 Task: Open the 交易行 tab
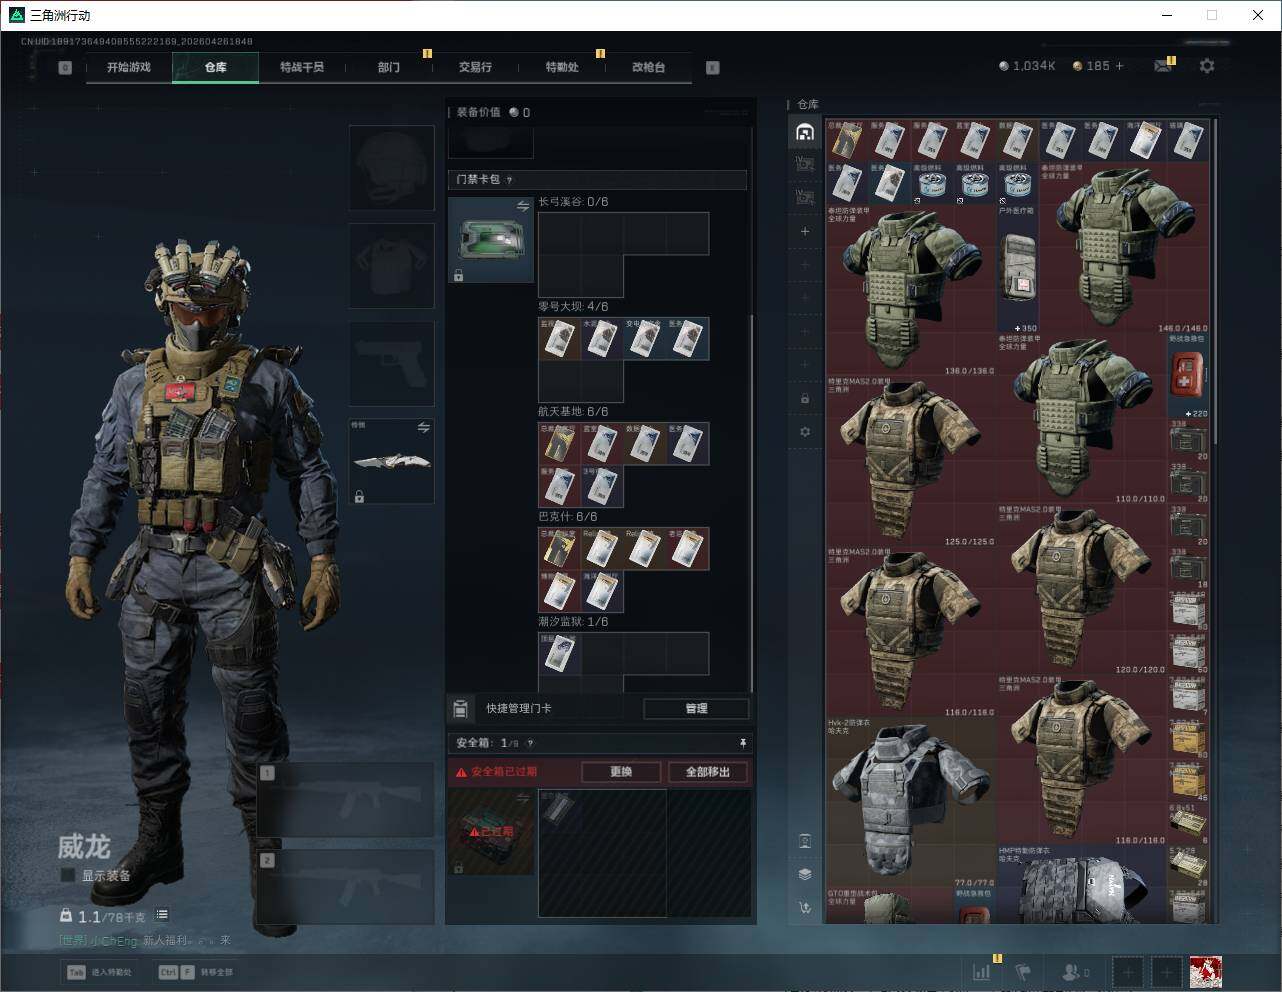point(475,67)
